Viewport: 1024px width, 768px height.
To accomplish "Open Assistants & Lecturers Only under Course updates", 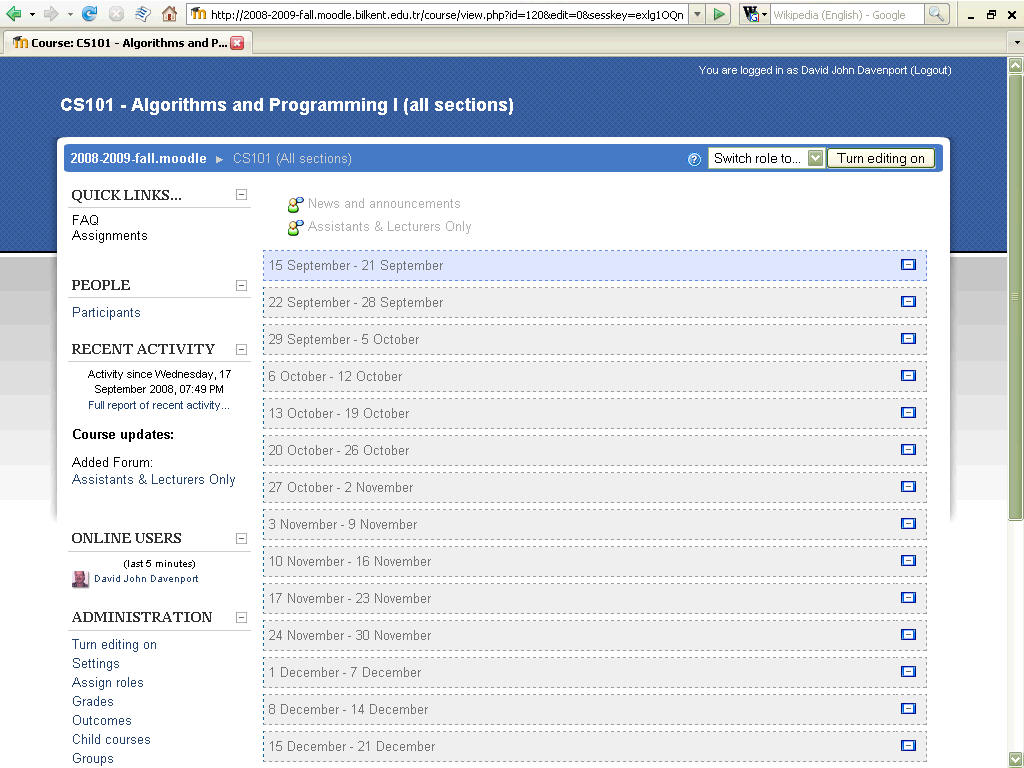I will (153, 479).
